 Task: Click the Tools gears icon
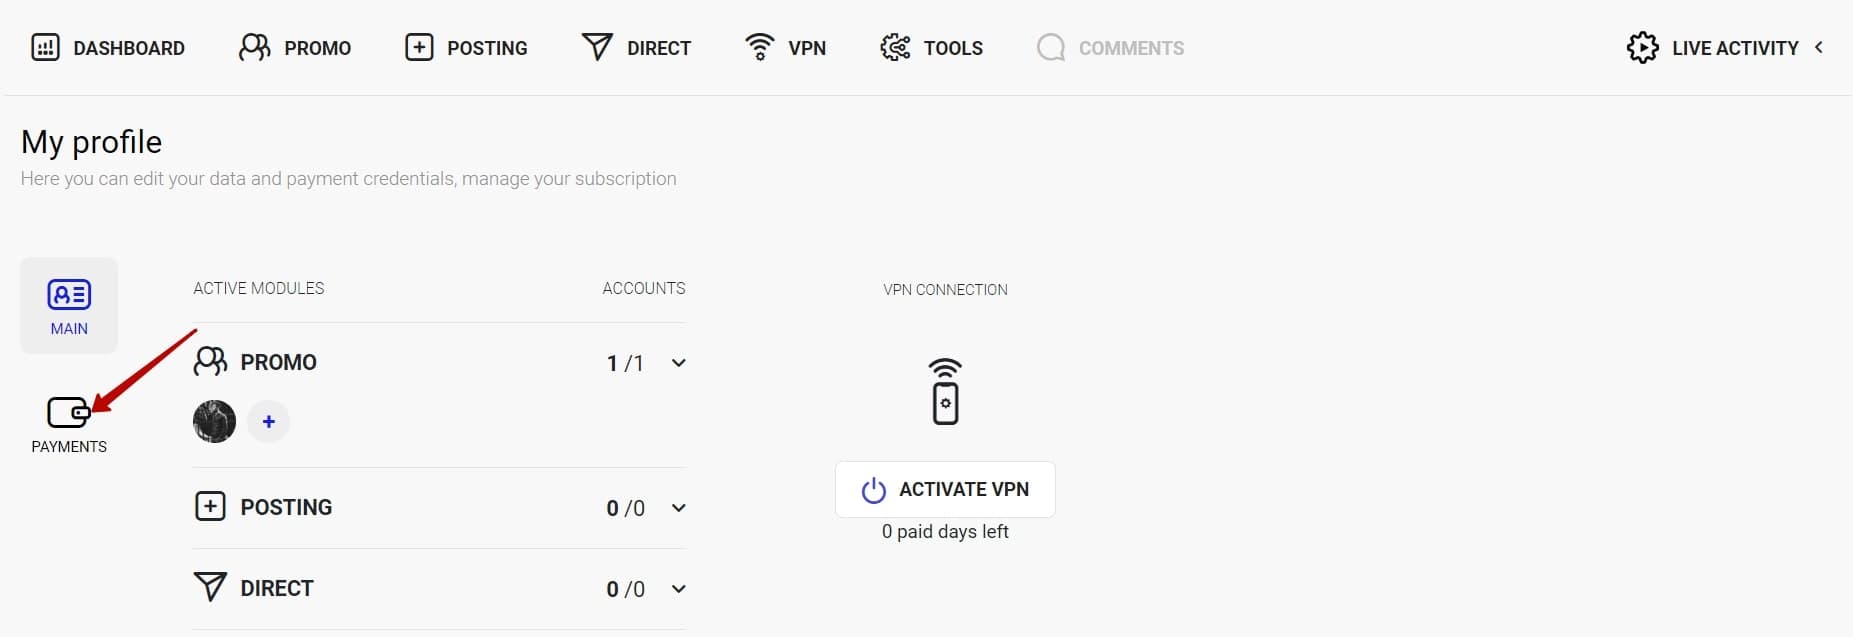point(895,47)
